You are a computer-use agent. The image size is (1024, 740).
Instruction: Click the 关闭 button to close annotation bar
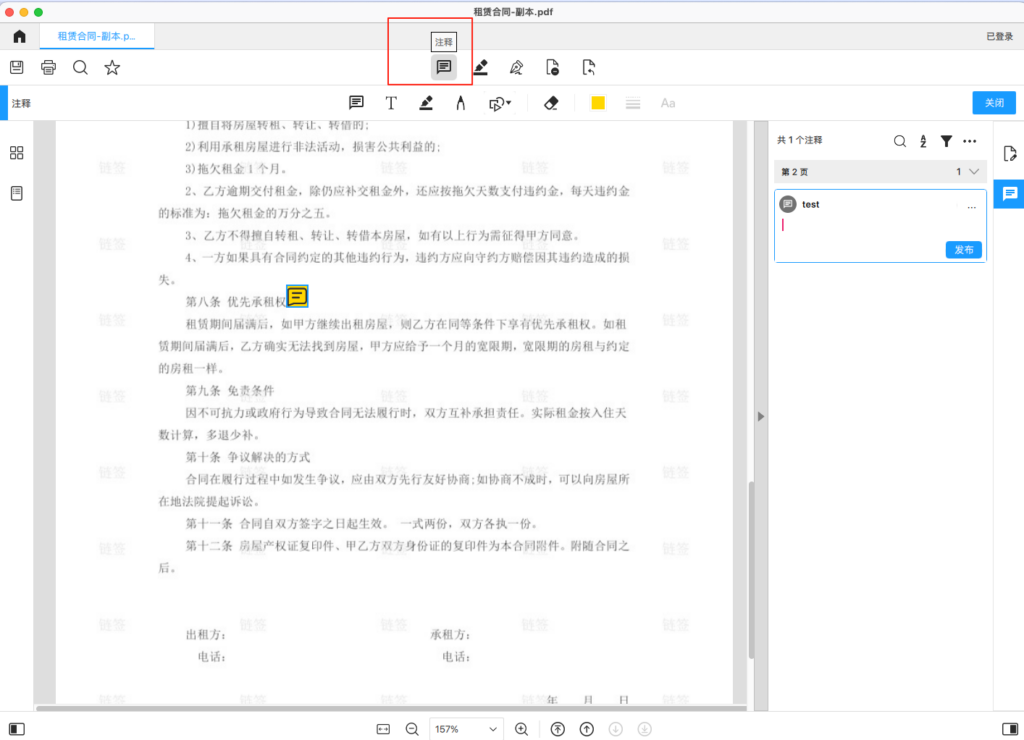tap(993, 103)
